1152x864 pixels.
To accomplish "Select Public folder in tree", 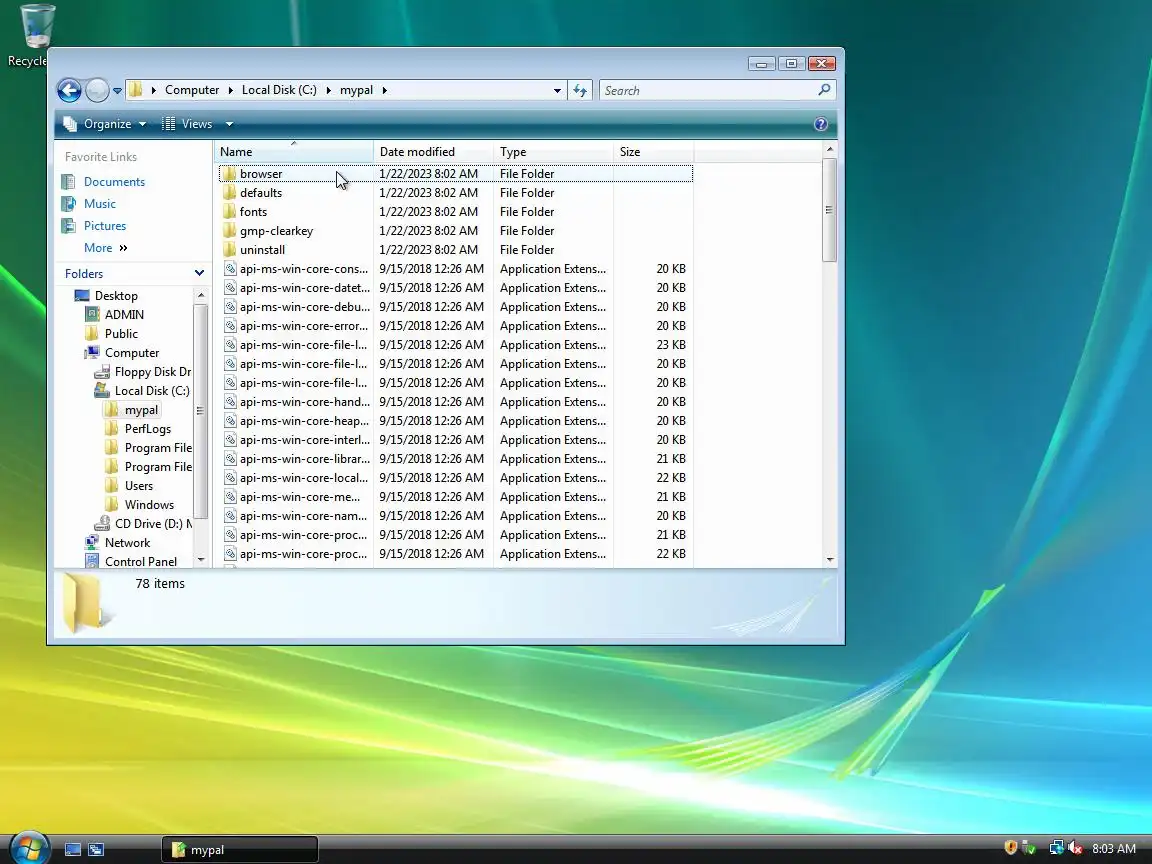I will point(120,334).
